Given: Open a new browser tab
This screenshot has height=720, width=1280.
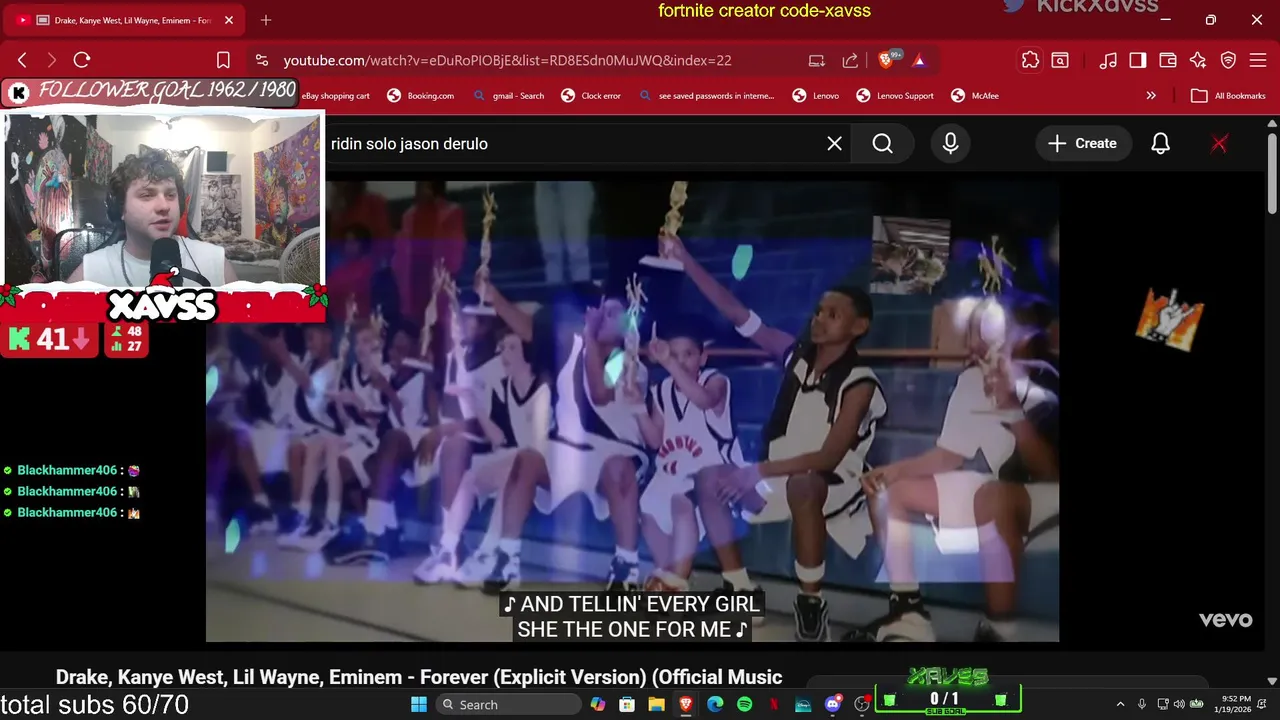Looking at the screenshot, I should [x=266, y=20].
